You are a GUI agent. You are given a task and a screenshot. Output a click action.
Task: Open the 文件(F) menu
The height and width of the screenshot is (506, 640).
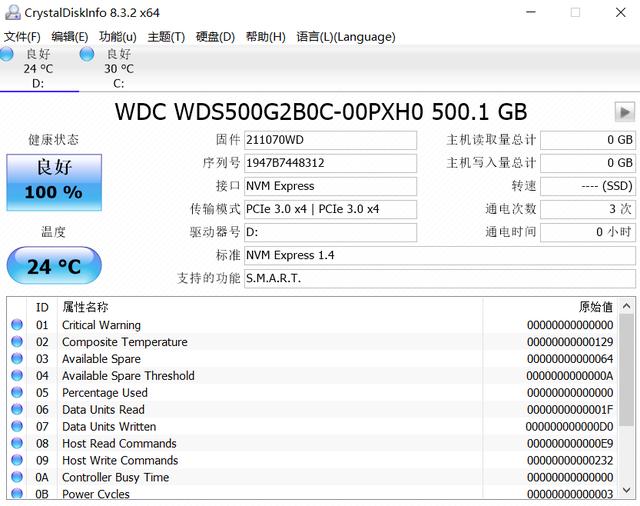point(22,37)
